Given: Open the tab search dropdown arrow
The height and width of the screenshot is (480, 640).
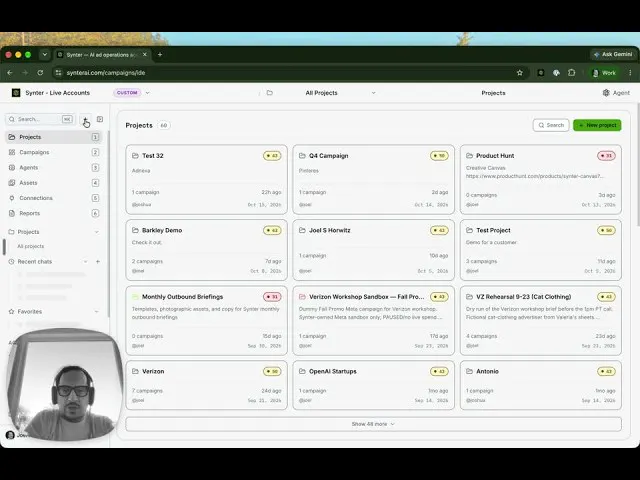Looking at the screenshot, I should pyautogui.click(x=44, y=54).
